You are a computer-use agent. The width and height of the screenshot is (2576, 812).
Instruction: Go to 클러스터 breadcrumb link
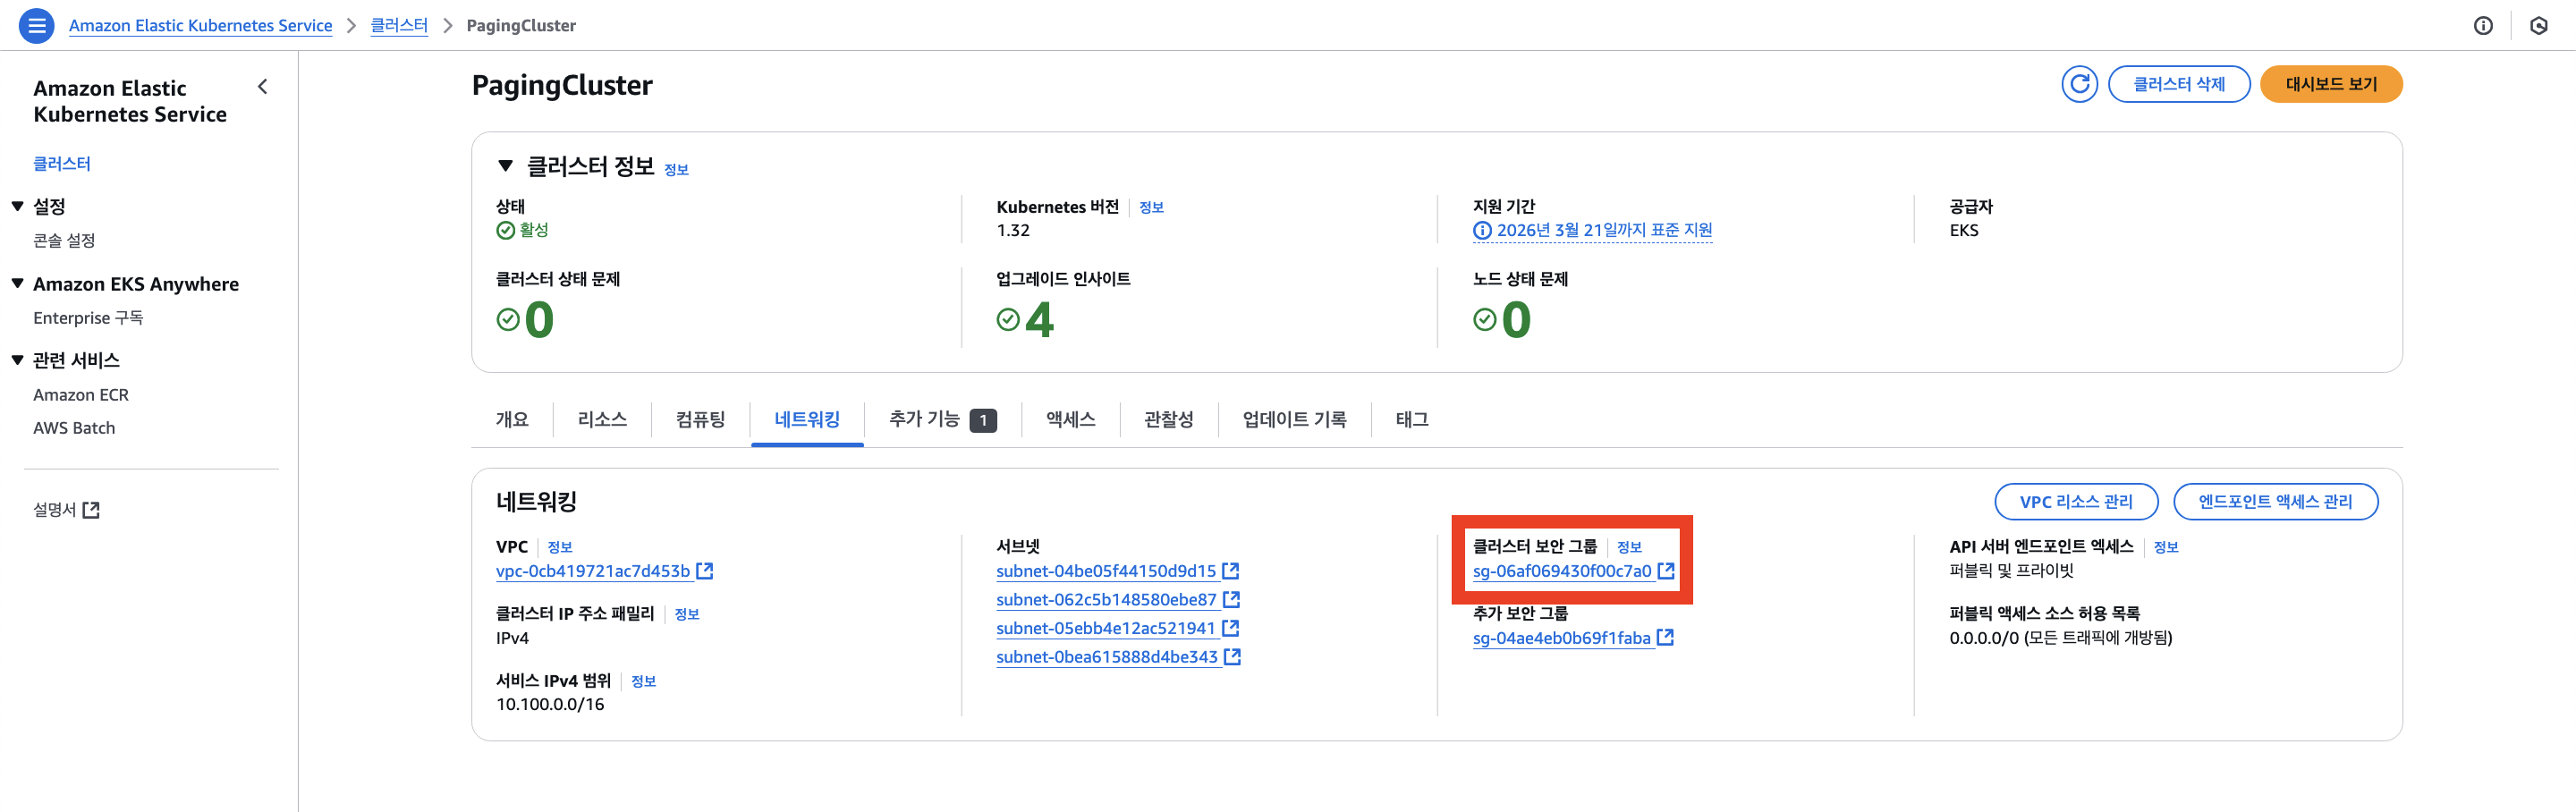(399, 26)
